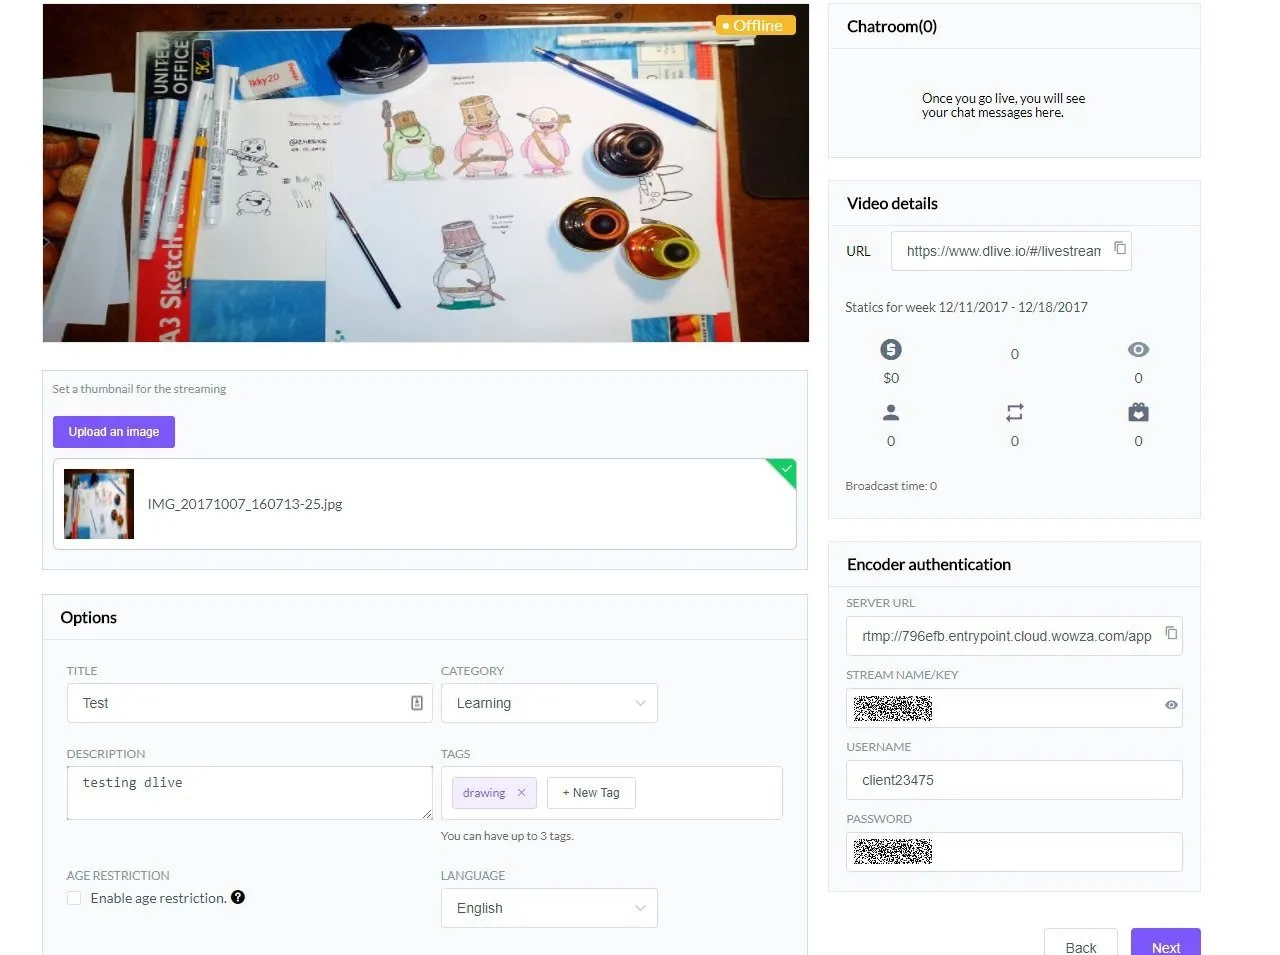Click the dollar earnings icon
1280x955 pixels.
pyautogui.click(x=891, y=349)
